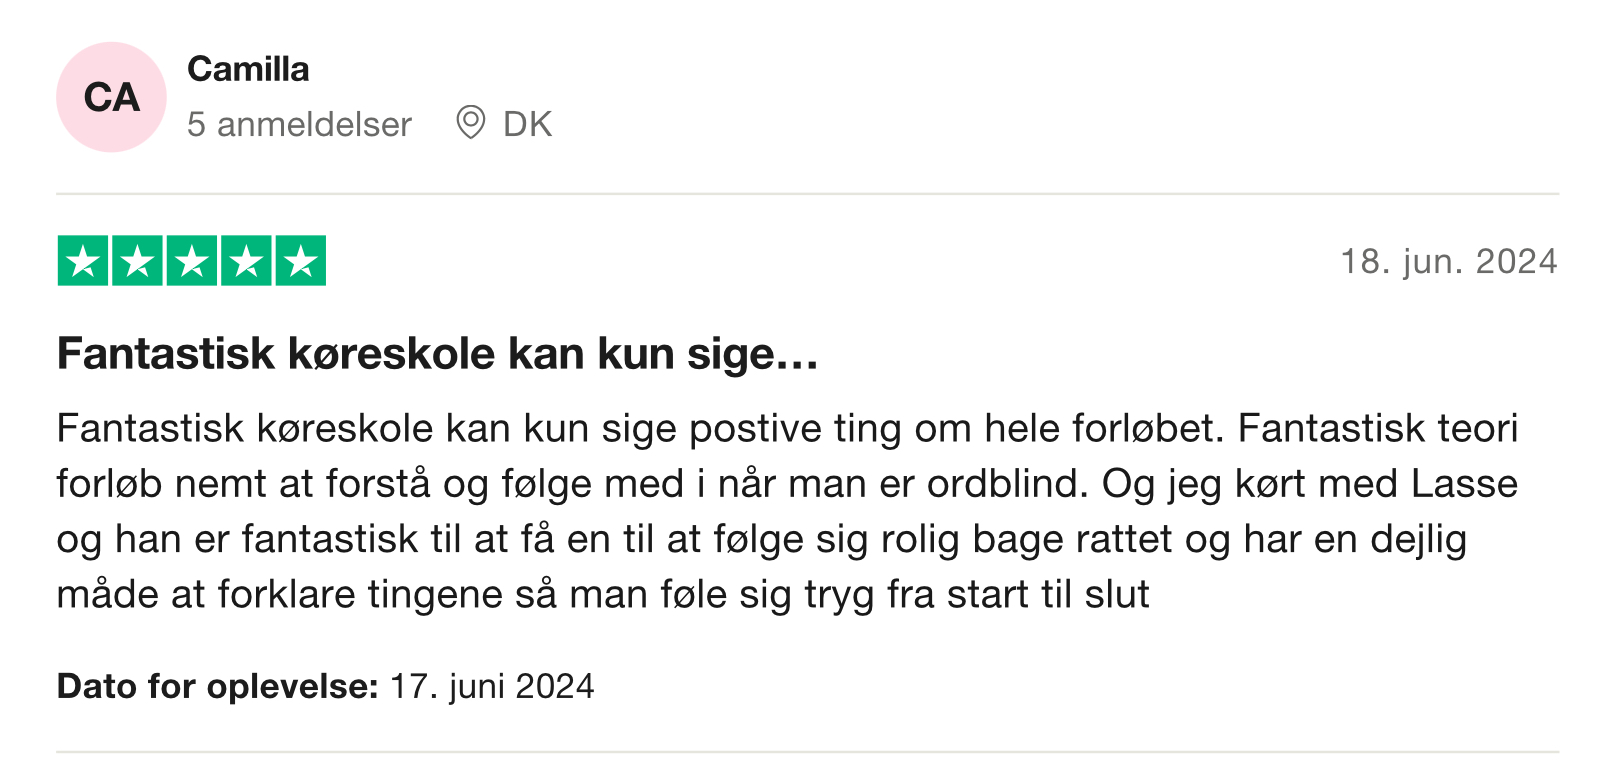This screenshot has height=762, width=1612.
Task: Click the divider line under the reviewer header
Action: (808, 194)
